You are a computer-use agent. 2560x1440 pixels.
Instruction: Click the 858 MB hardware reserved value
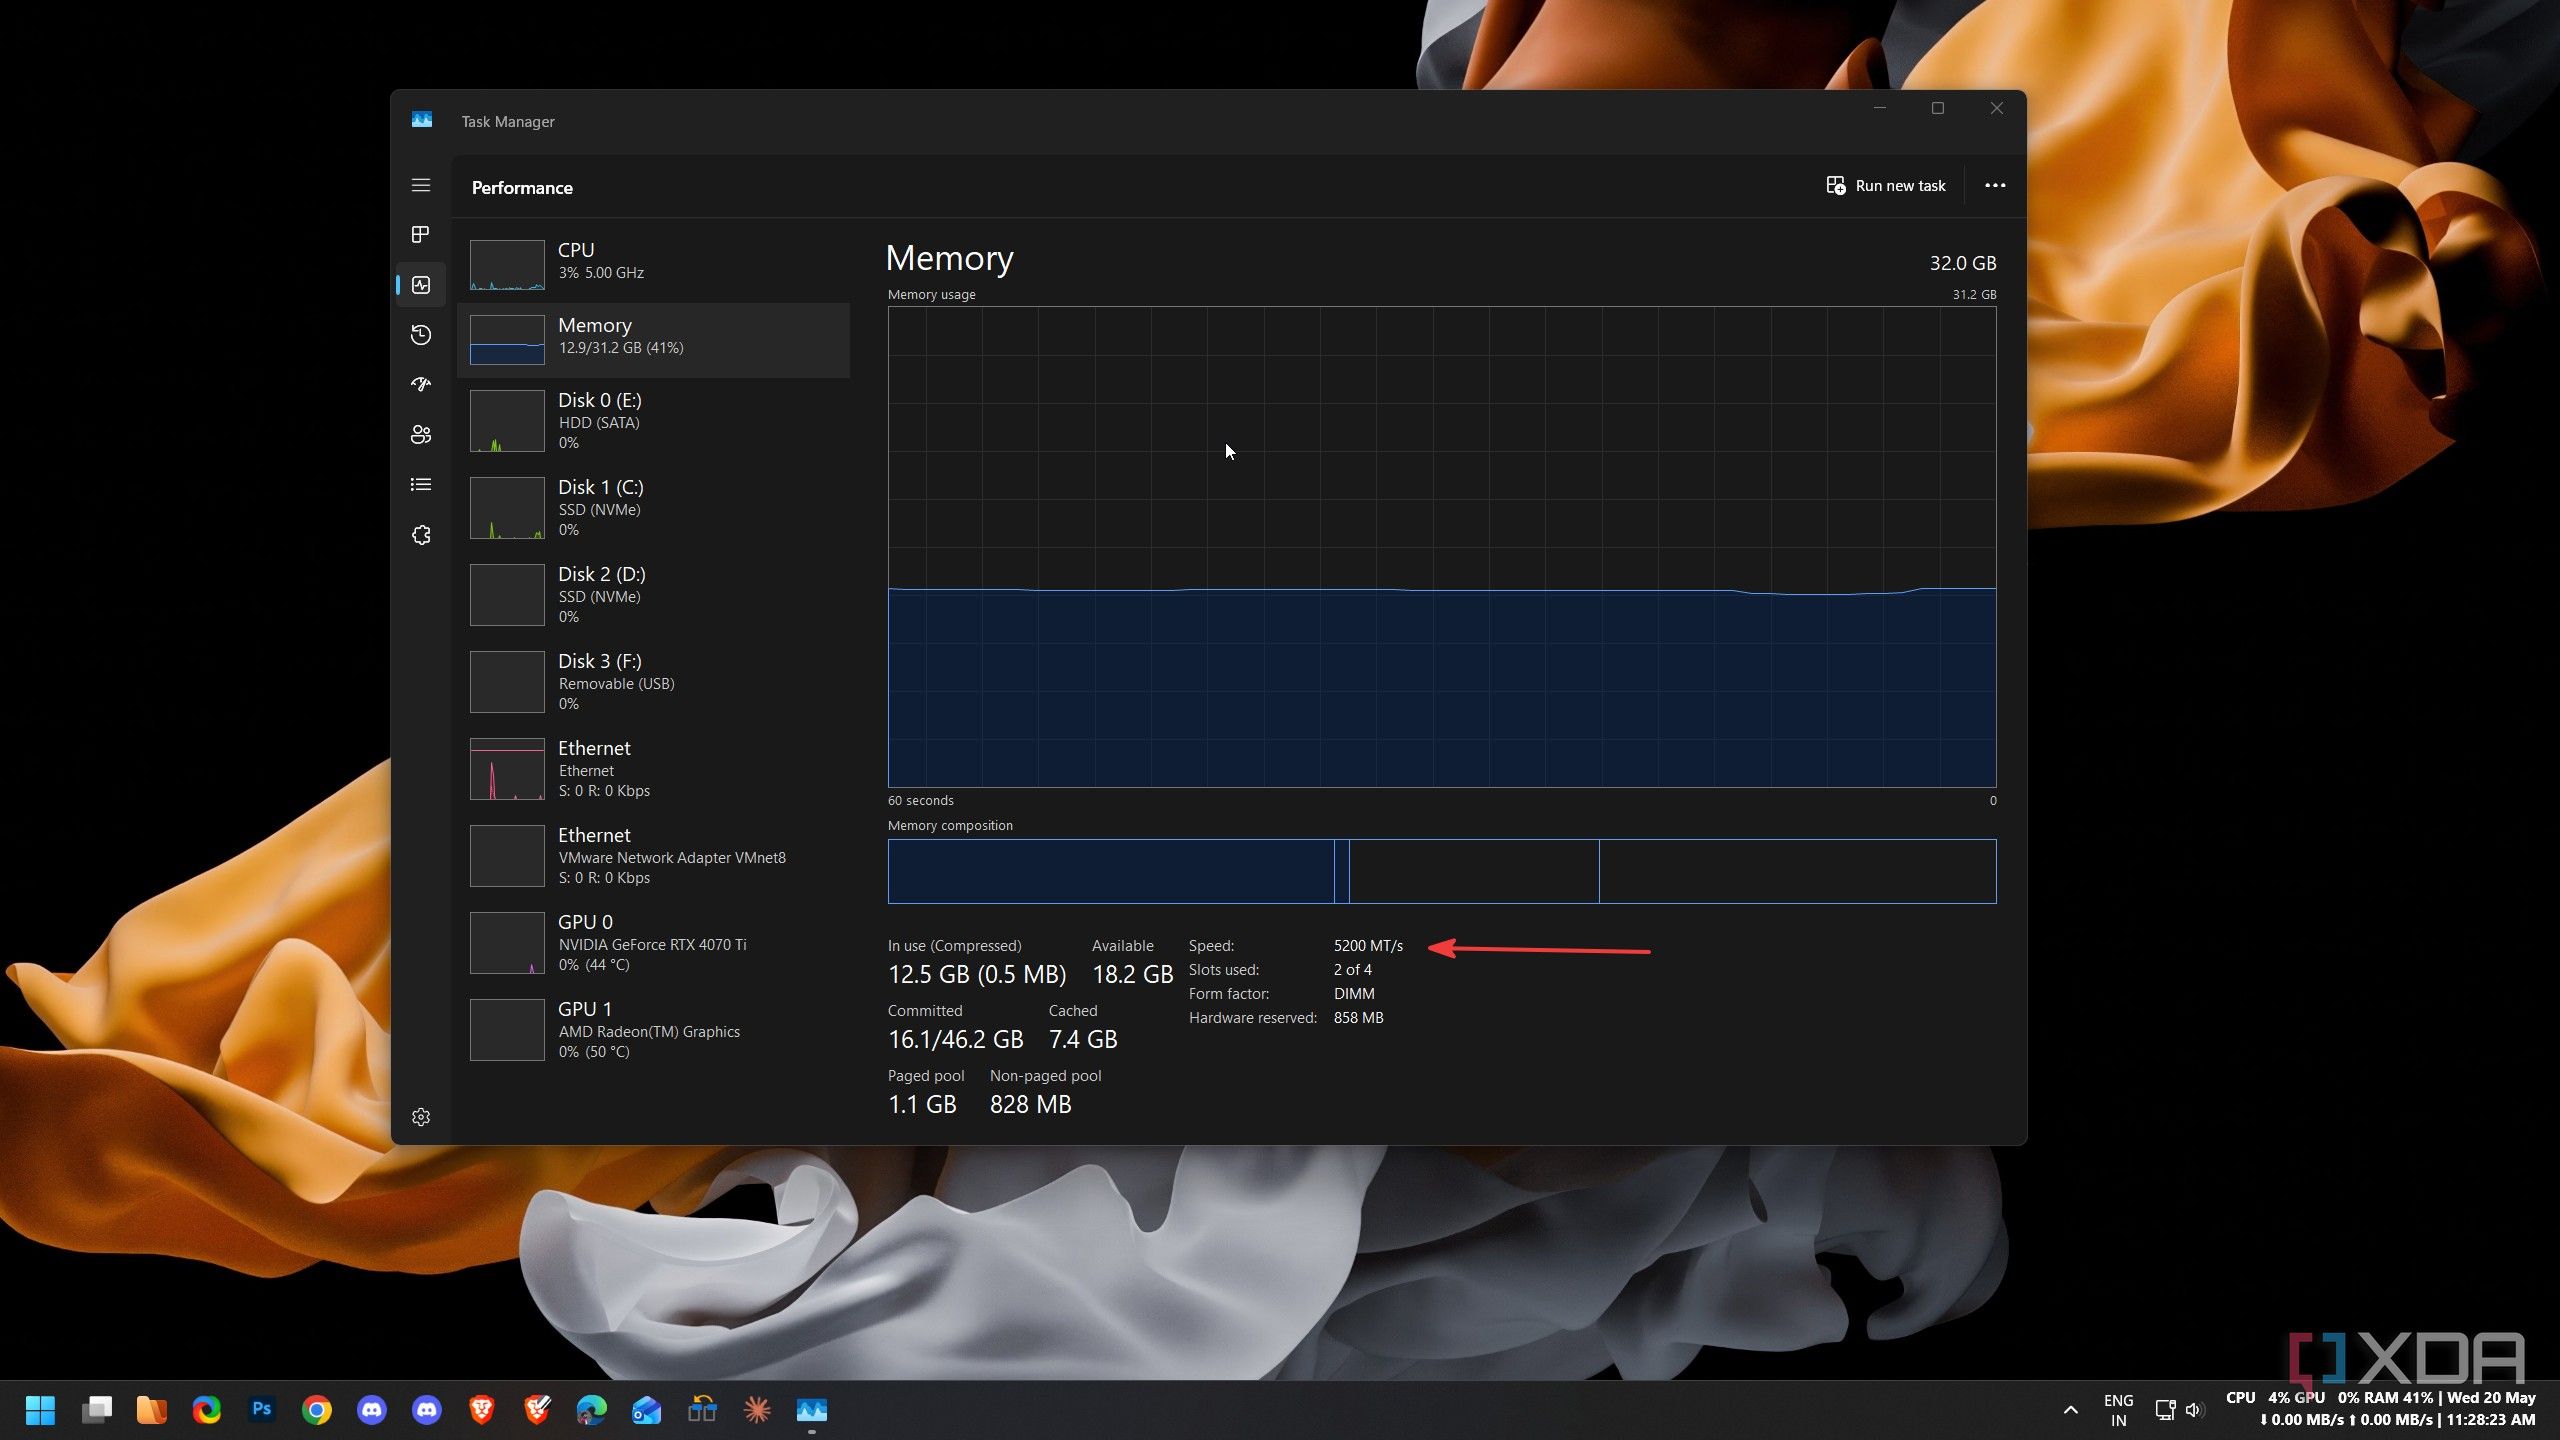pos(1358,1018)
